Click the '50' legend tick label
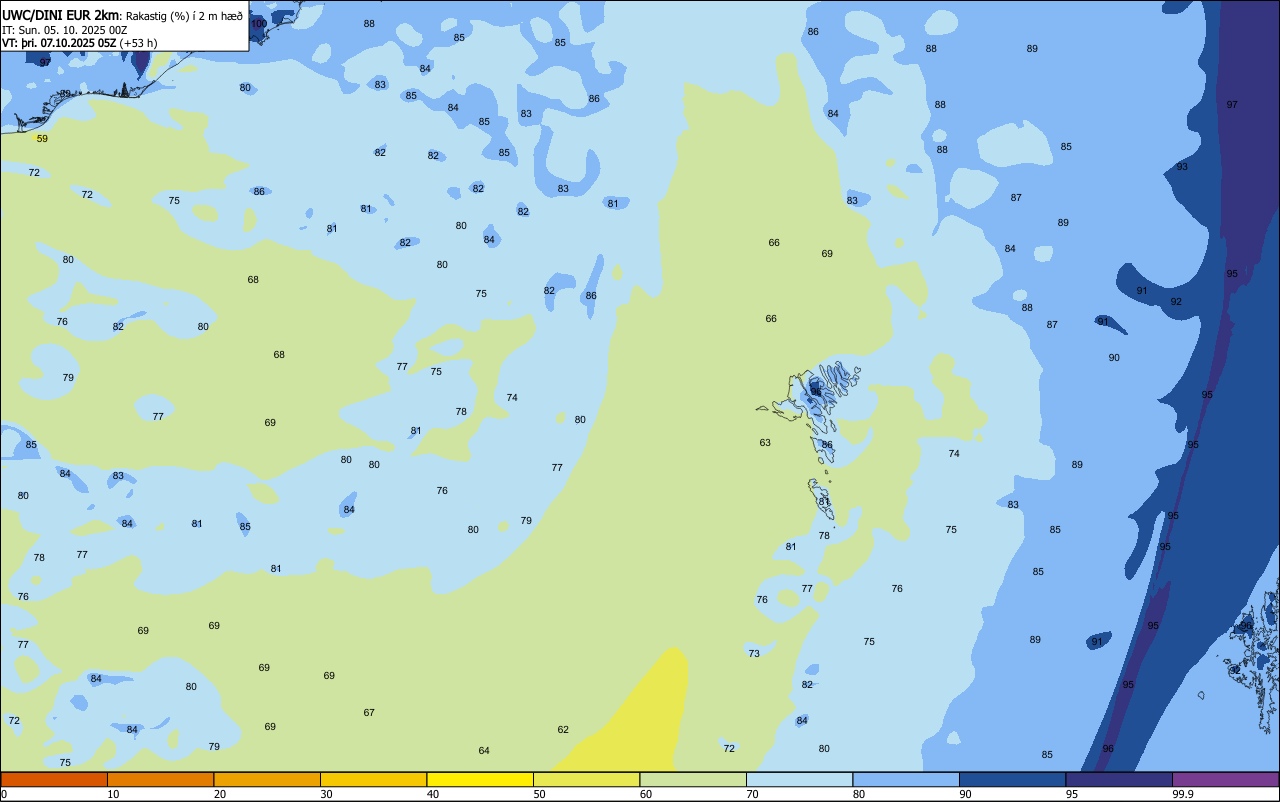 click(539, 794)
